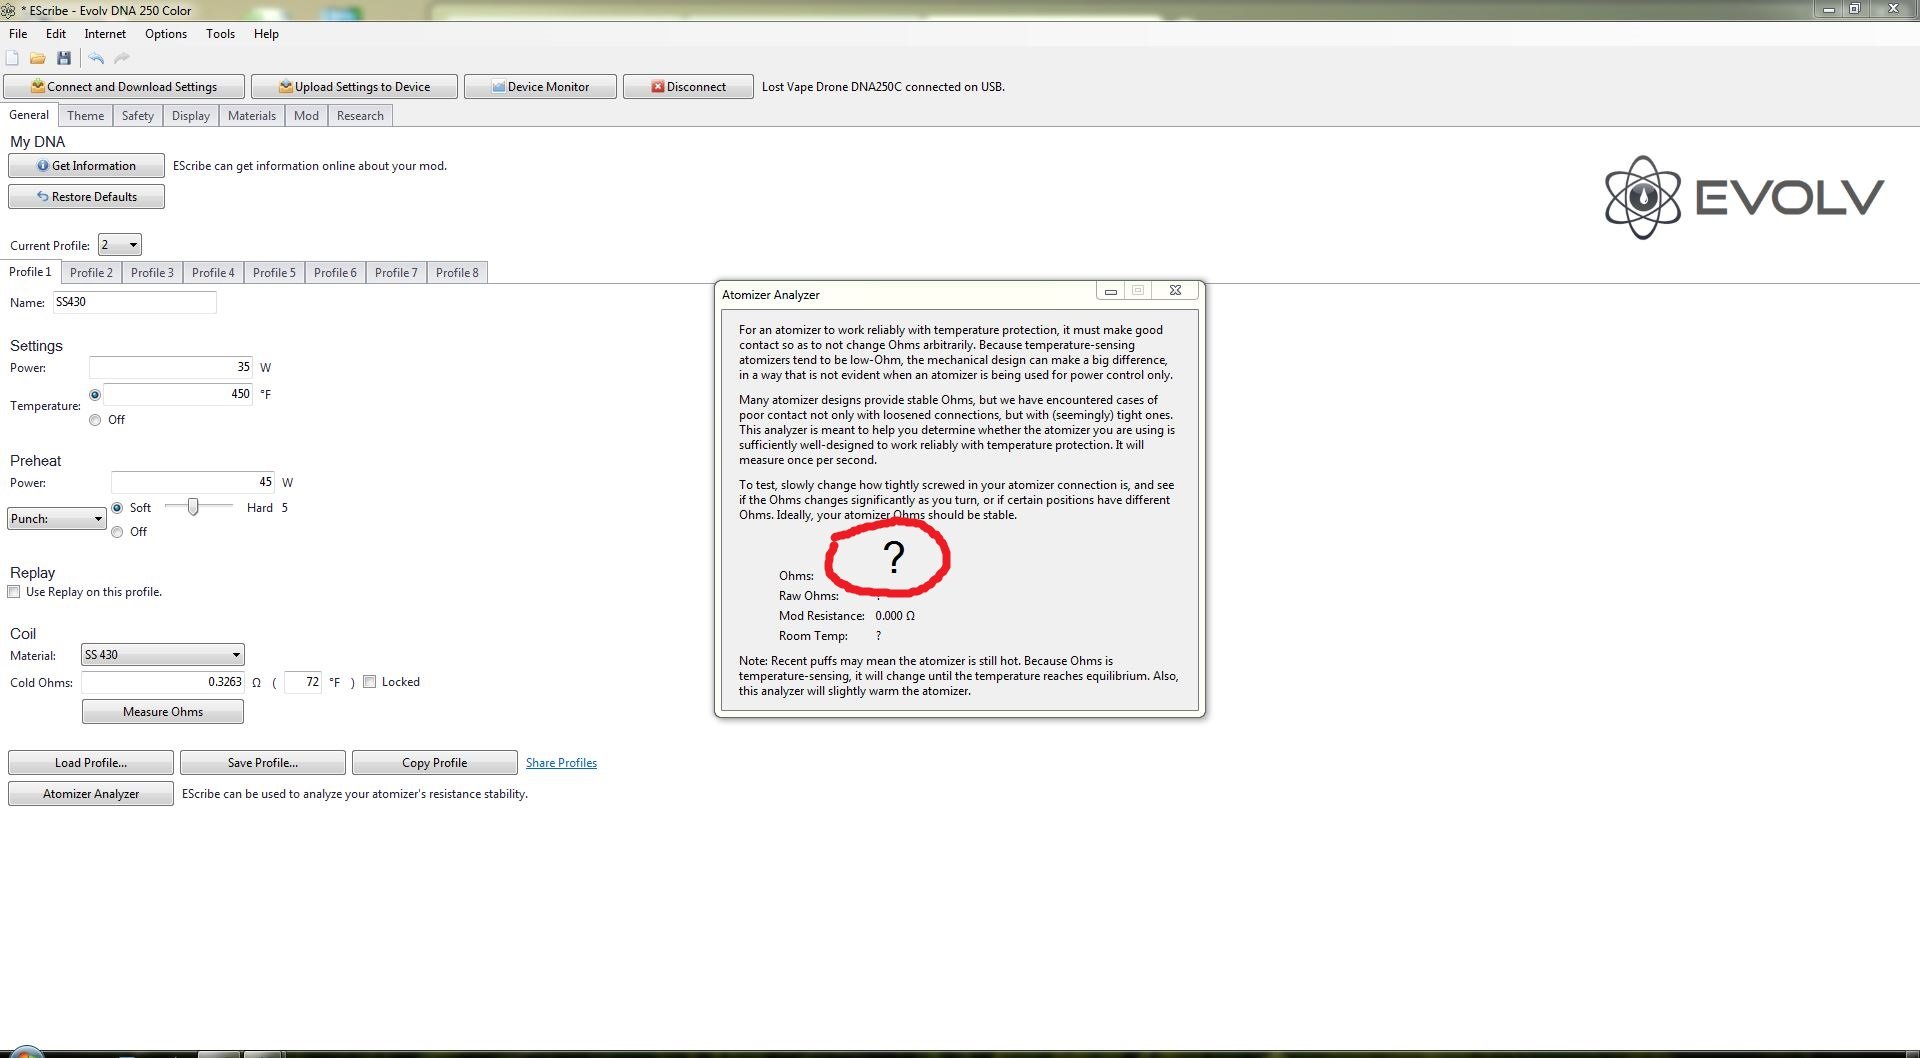Open the Punch preheat dropdown
The image size is (1920, 1058).
click(57, 519)
